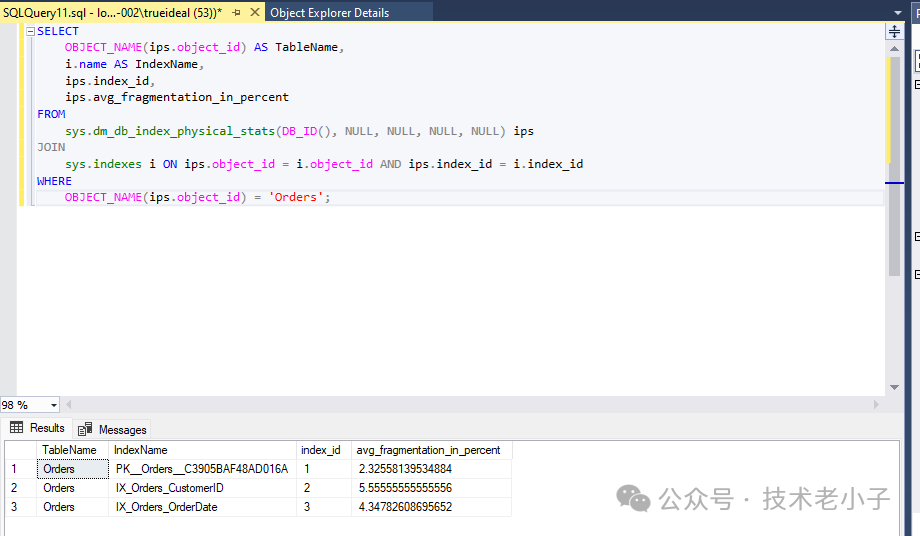The image size is (920, 536).
Task: Select row 3 header in results
Action: [x=21, y=507]
